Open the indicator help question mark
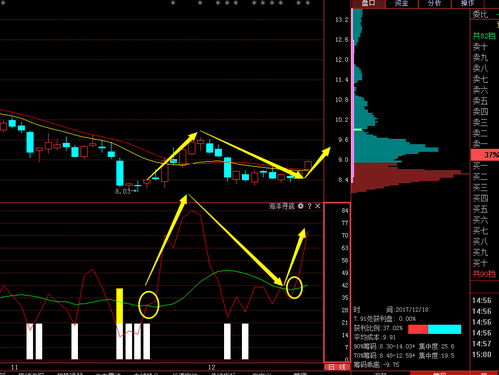 [x=310, y=206]
